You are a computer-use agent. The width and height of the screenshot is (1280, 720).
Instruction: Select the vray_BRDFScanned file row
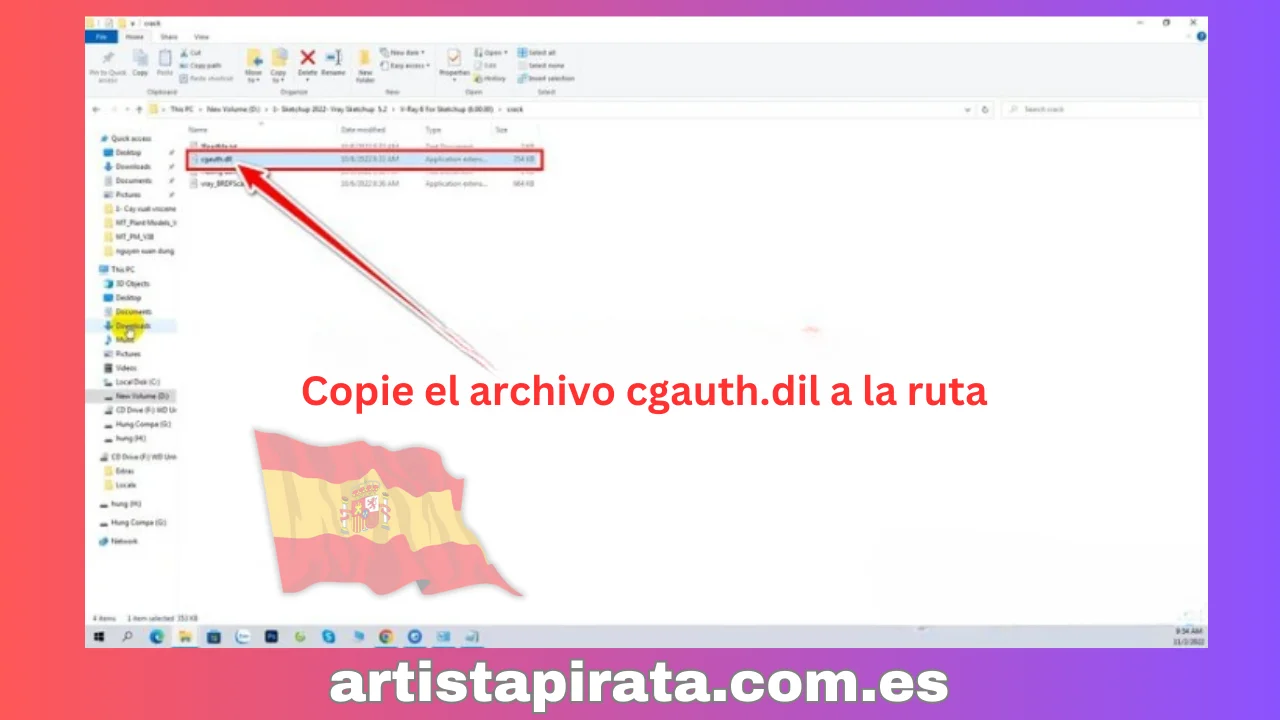point(364,184)
